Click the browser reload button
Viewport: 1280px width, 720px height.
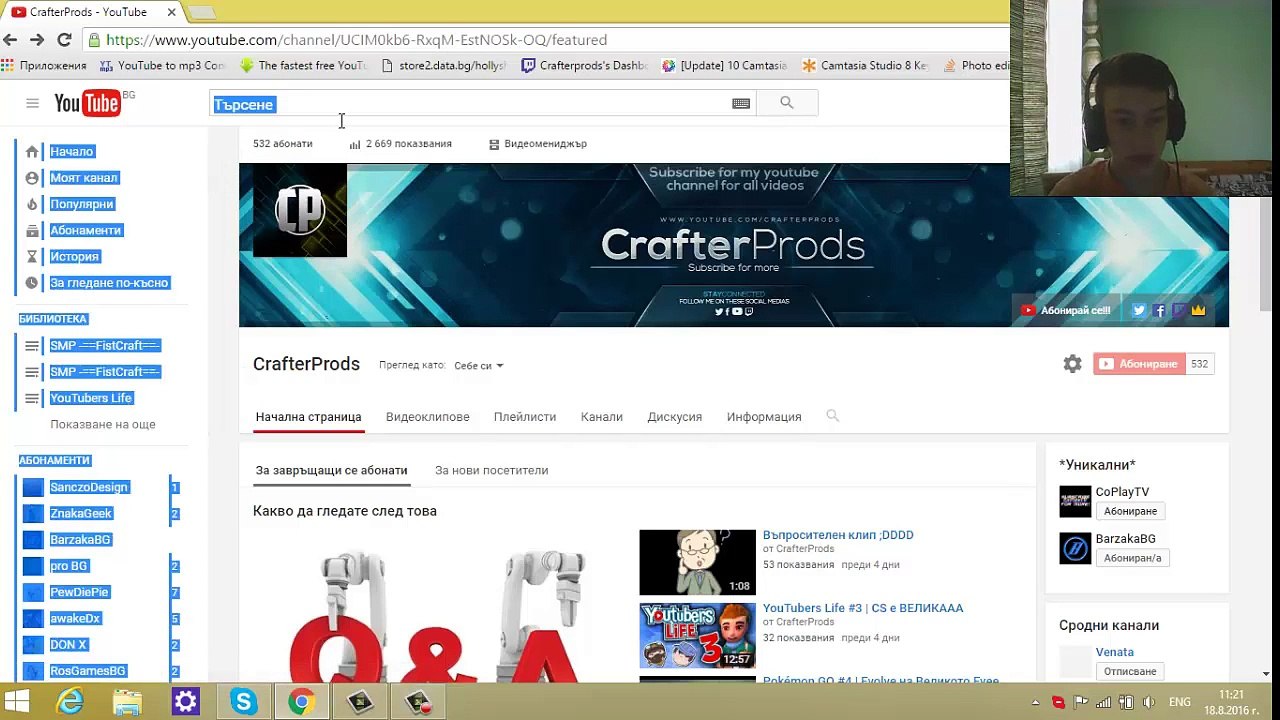64,40
